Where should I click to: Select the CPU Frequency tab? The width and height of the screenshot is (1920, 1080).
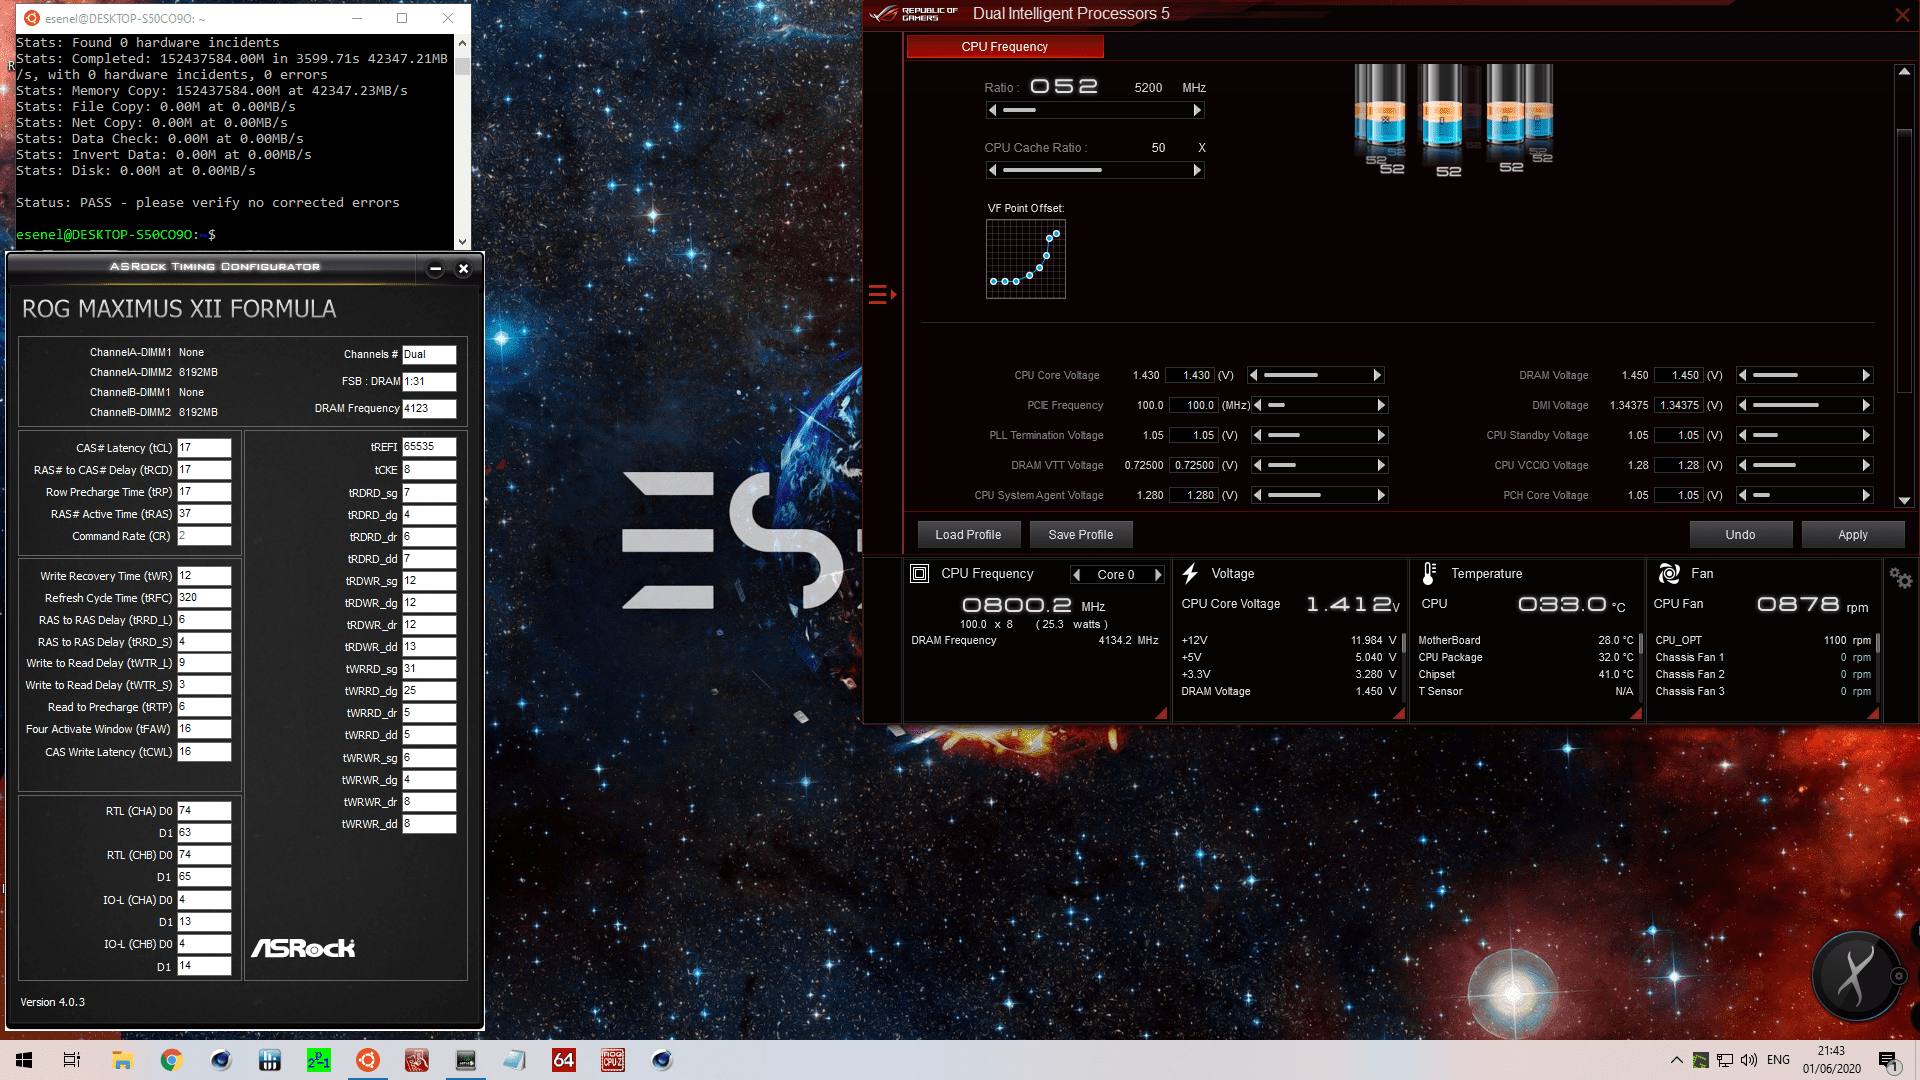(1005, 47)
